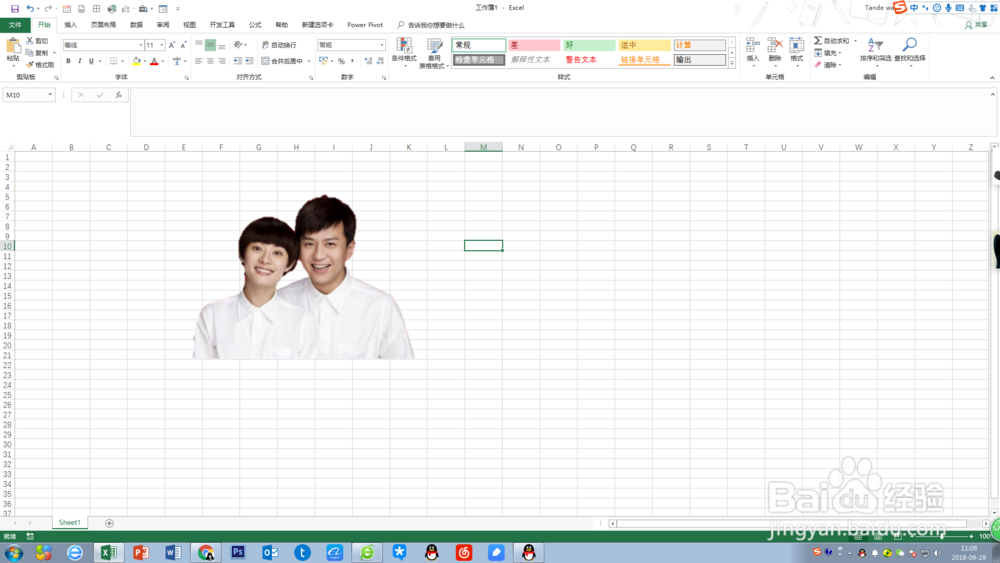
Task: Switch to the Data (数据) tab
Action: click(x=136, y=25)
